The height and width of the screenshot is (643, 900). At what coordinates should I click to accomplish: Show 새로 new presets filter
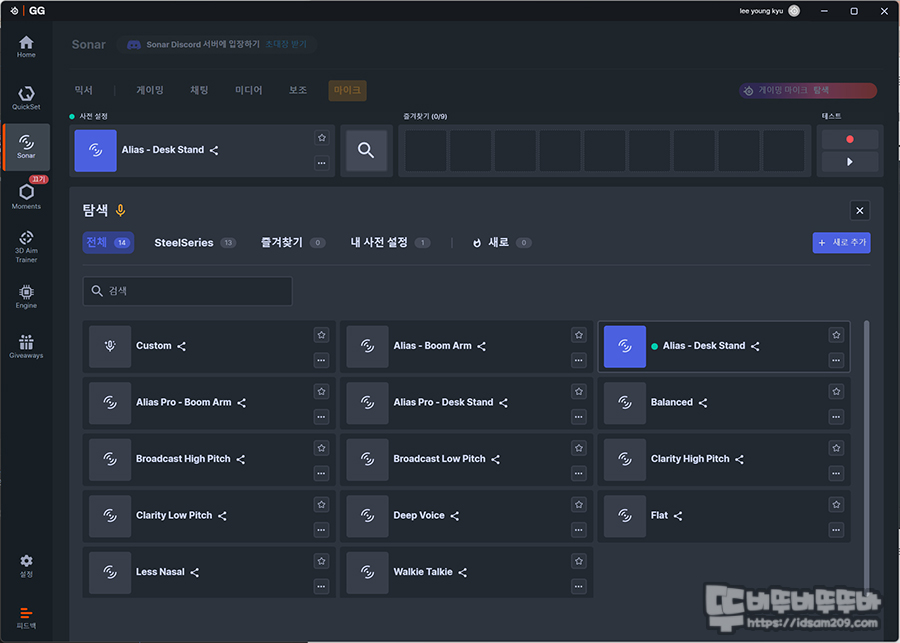[502, 243]
